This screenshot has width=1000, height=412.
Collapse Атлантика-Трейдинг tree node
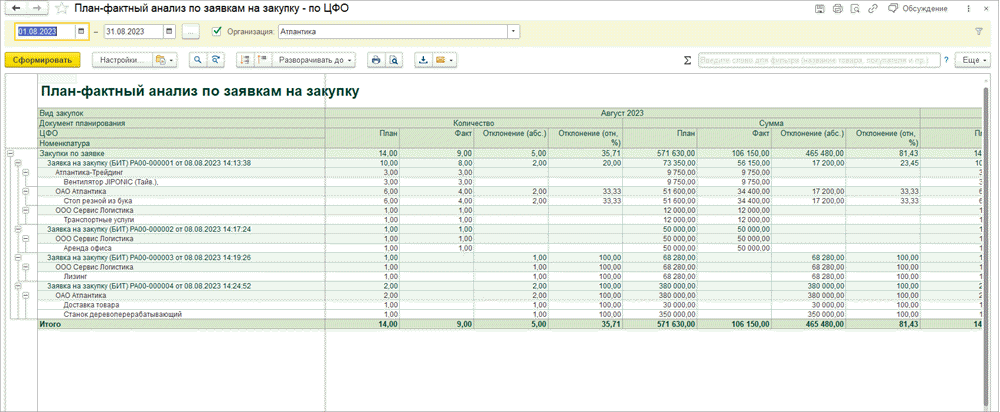coord(26,172)
